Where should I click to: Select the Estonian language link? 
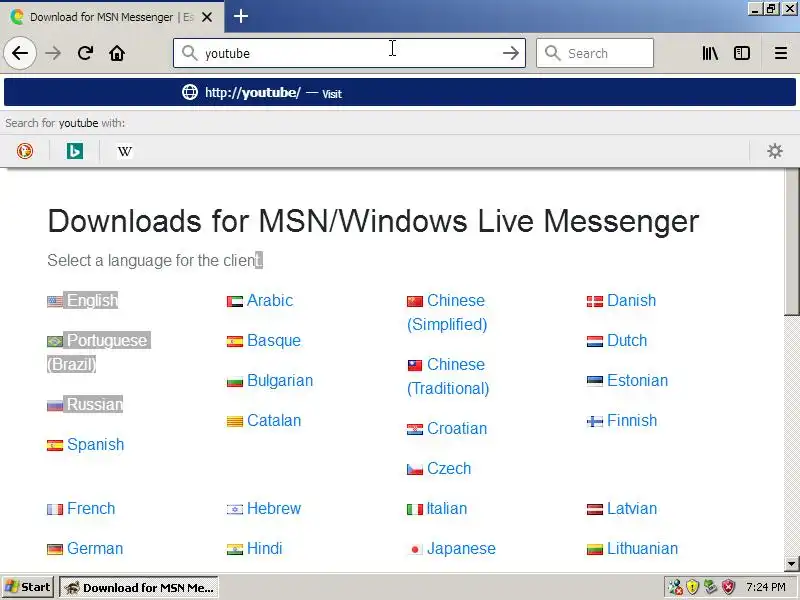coord(637,381)
